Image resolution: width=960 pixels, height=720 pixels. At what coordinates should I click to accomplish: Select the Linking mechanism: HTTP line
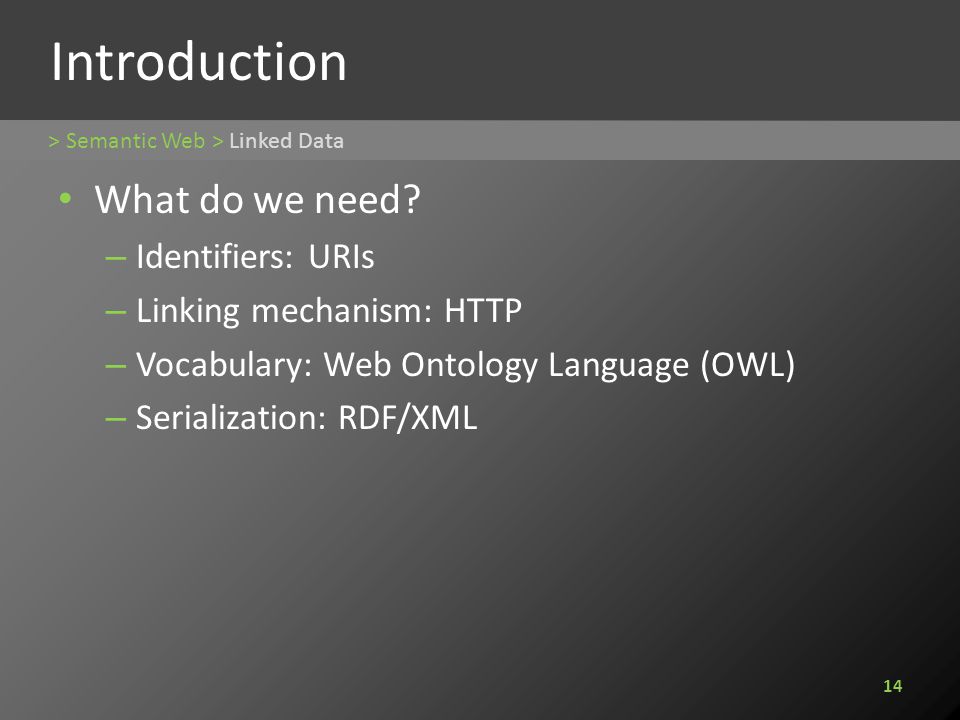tap(329, 310)
